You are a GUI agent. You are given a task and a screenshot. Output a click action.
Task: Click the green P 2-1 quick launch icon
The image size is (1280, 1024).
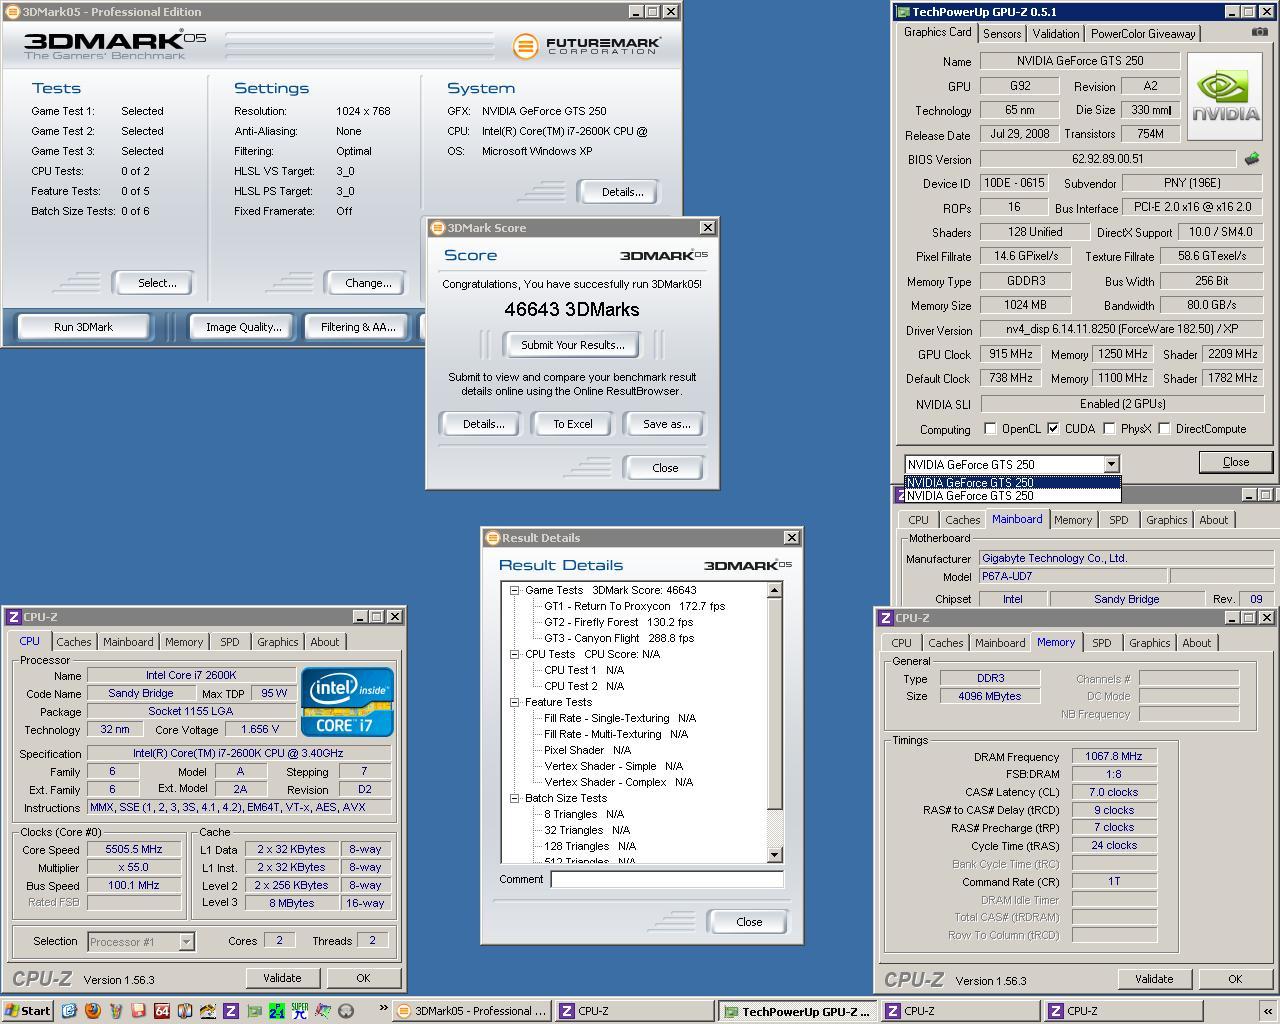pyautogui.click(x=276, y=1011)
